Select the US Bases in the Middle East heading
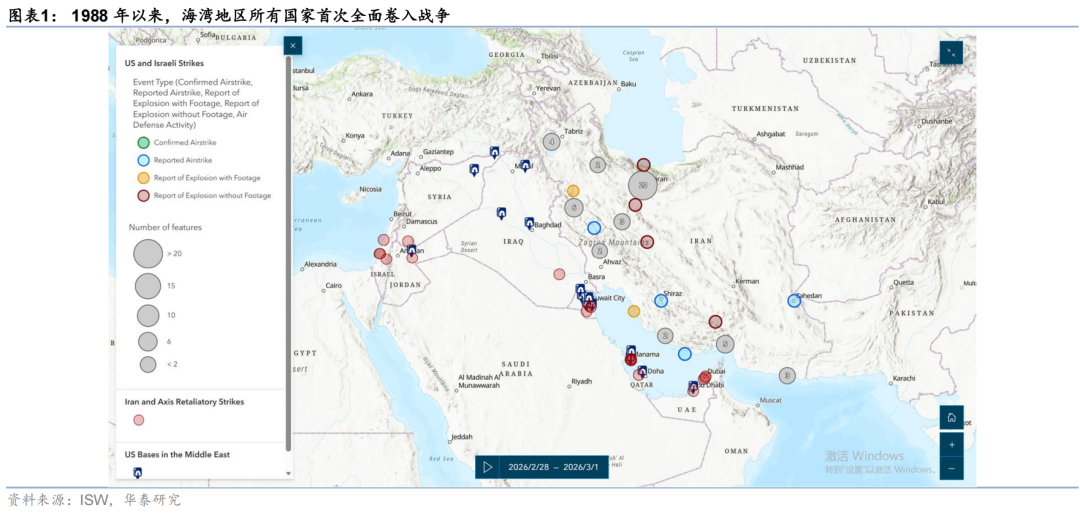This screenshot has height=513, width=1080. click(x=177, y=454)
